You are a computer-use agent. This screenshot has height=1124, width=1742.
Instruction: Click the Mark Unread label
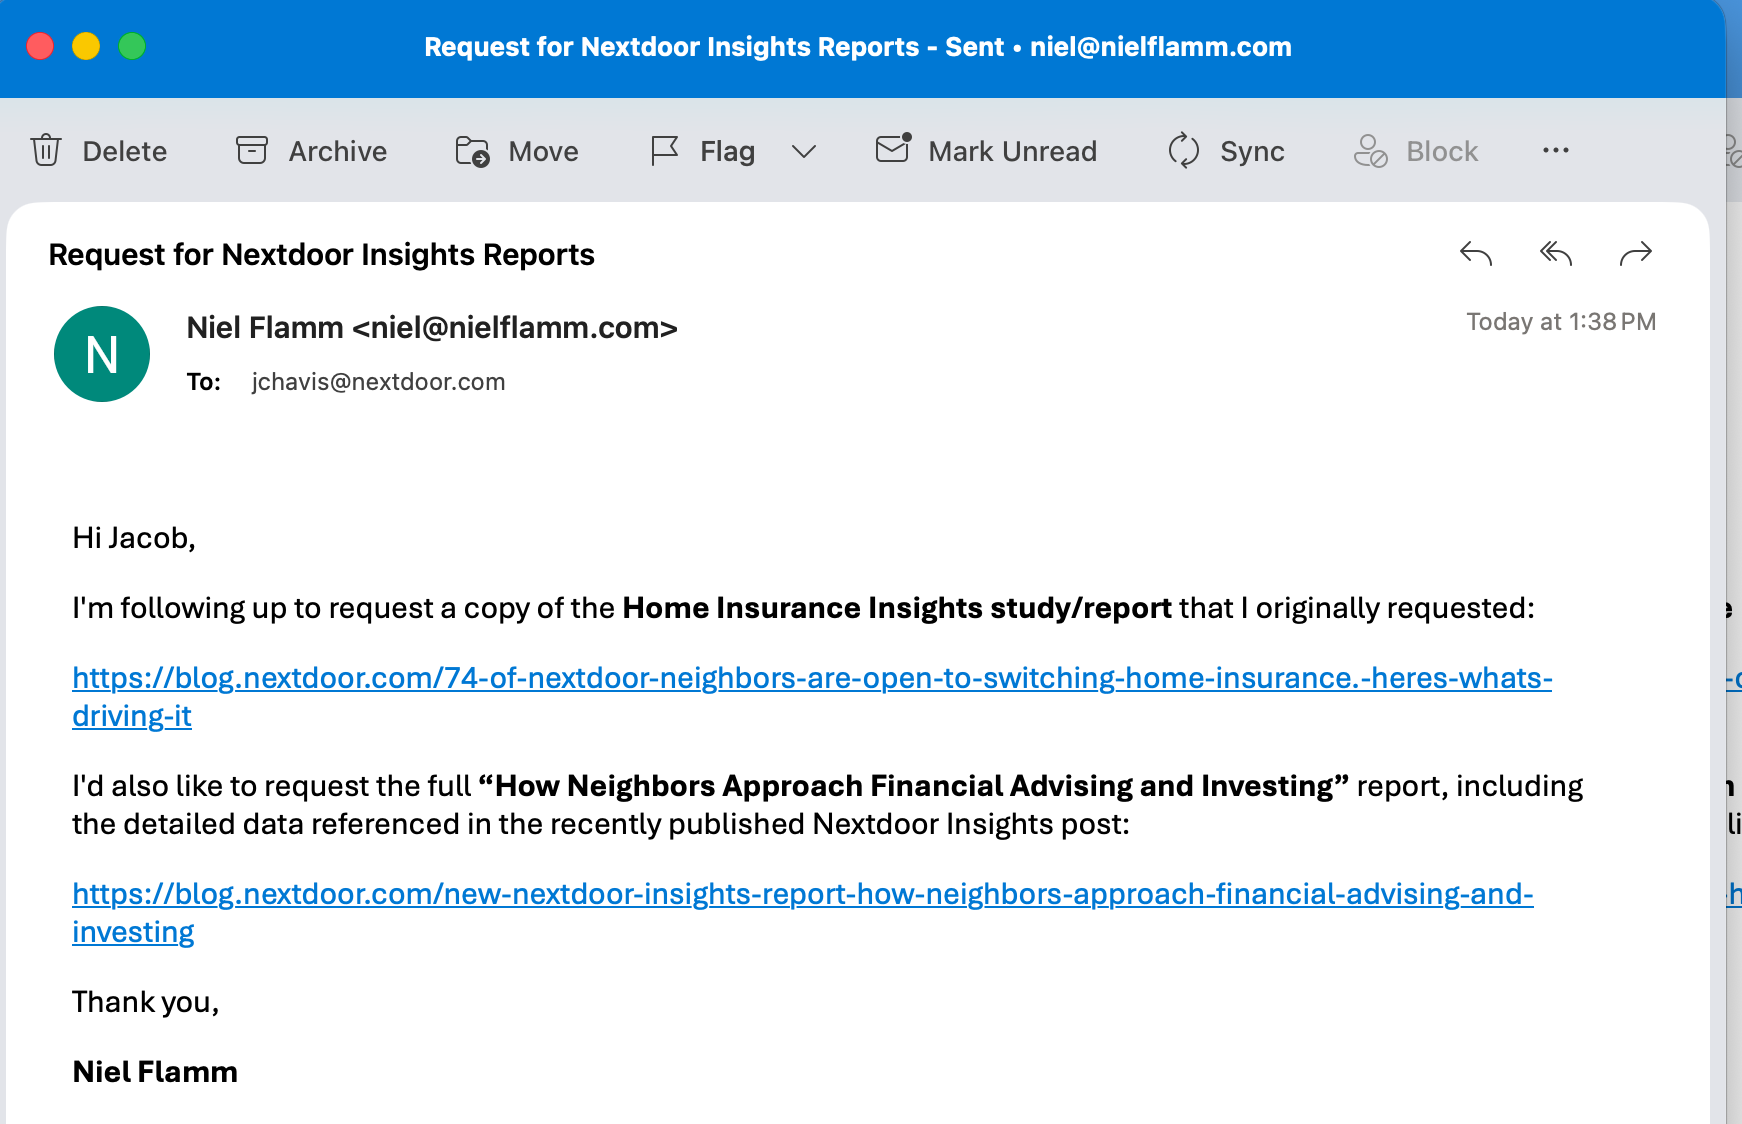[1013, 151]
